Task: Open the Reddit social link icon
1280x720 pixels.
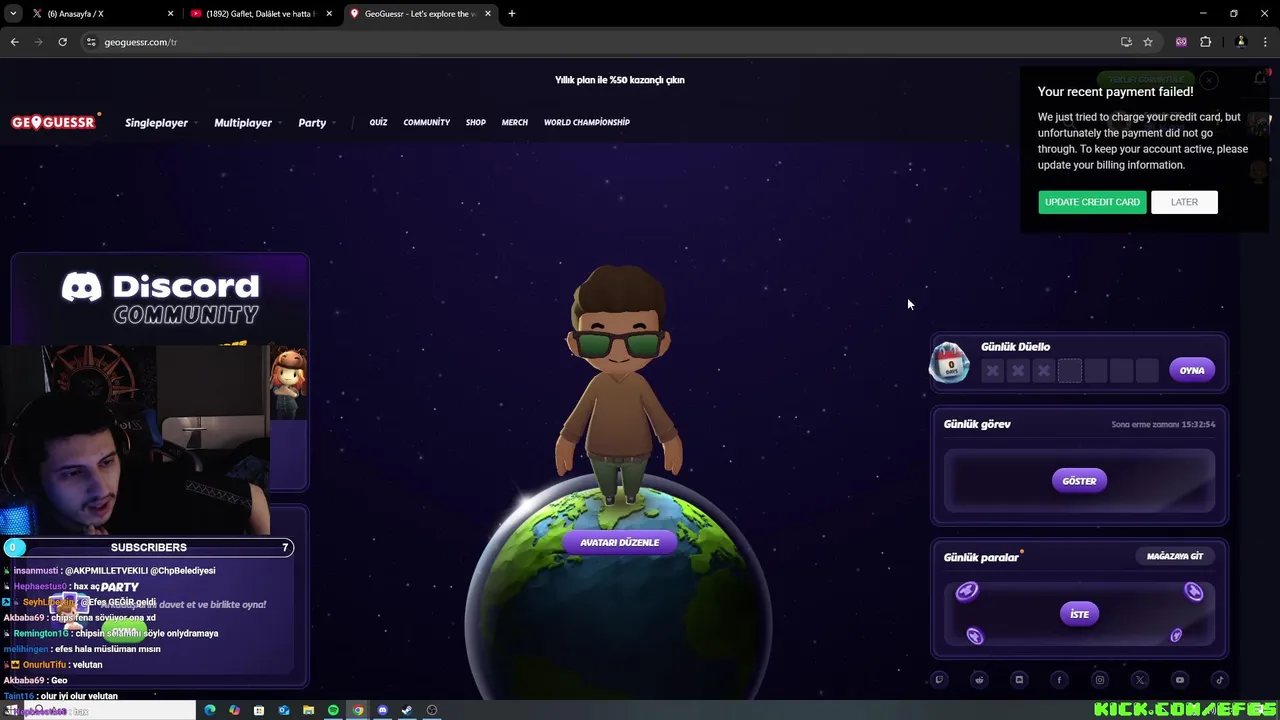Action: click(979, 680)
